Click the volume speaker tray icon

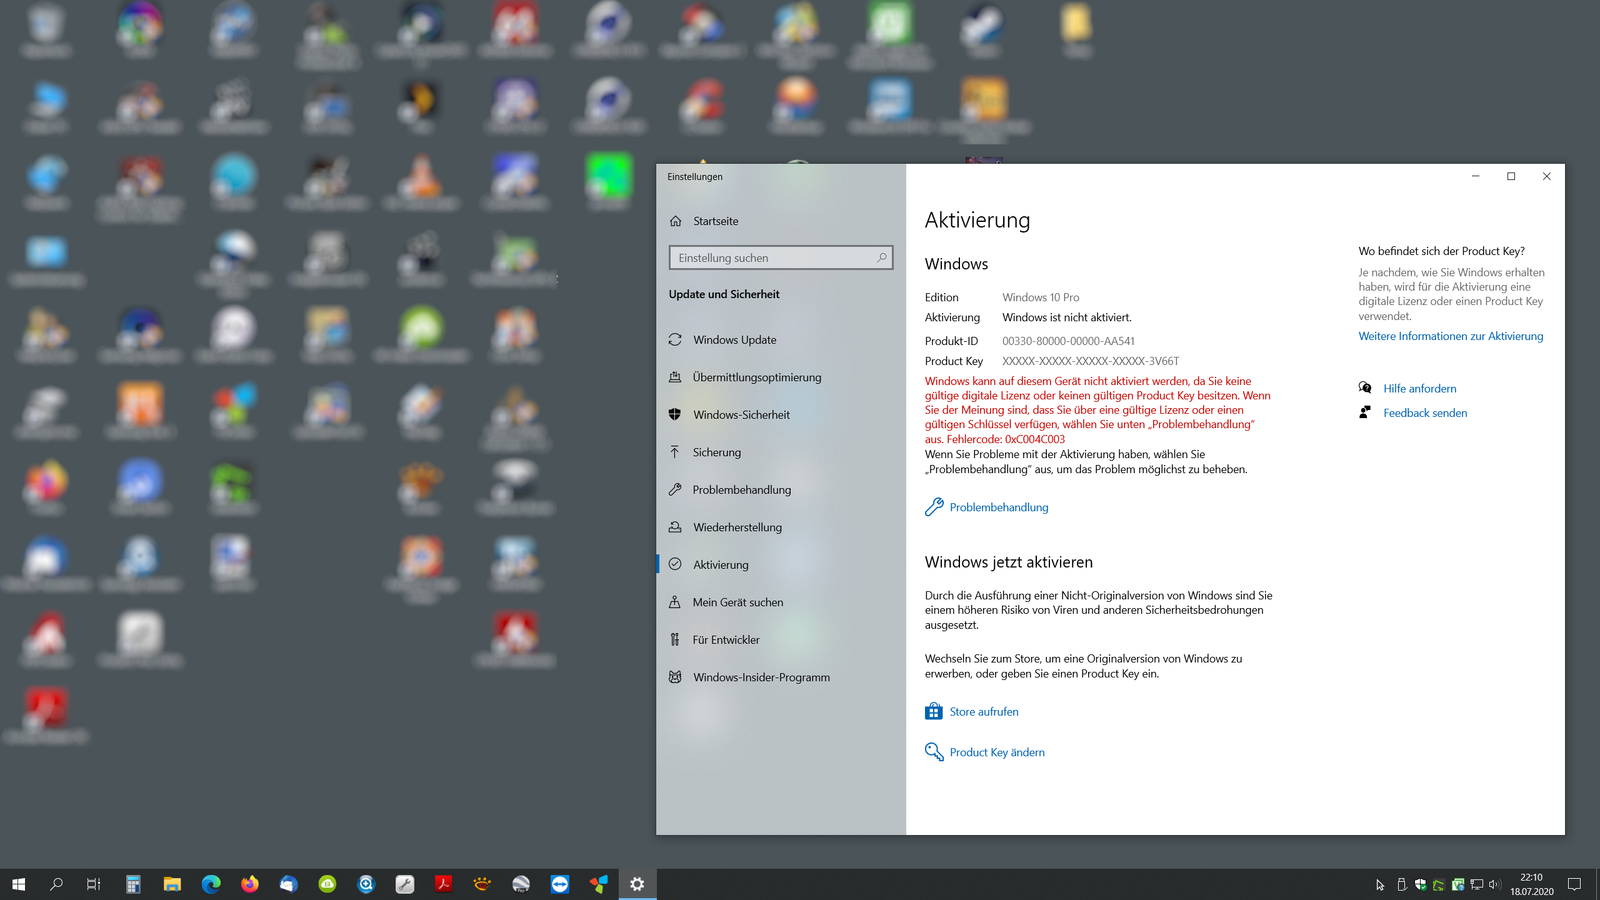[x=1495, y=885]
